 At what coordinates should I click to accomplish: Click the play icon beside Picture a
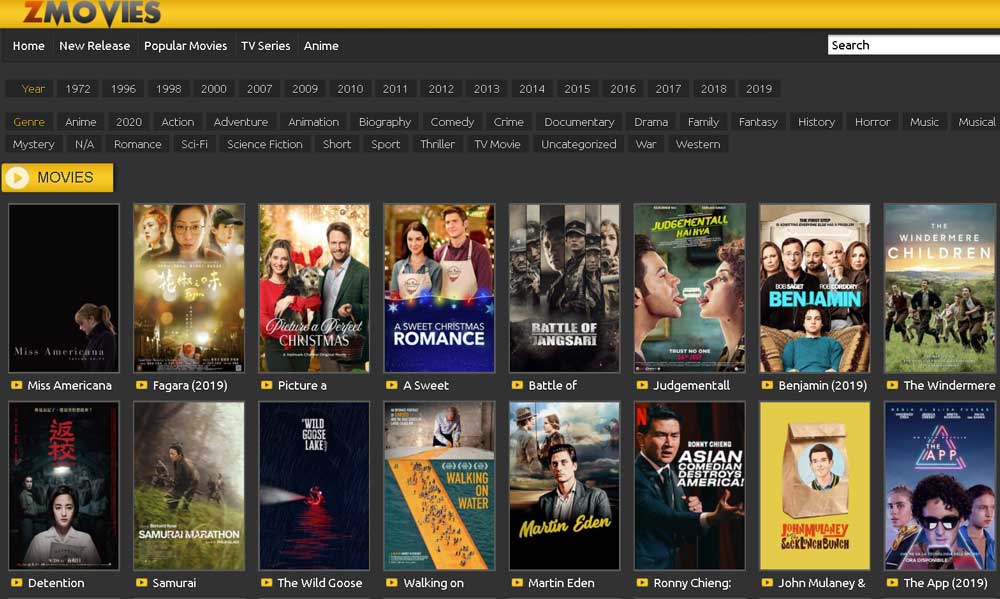(267, 385)
